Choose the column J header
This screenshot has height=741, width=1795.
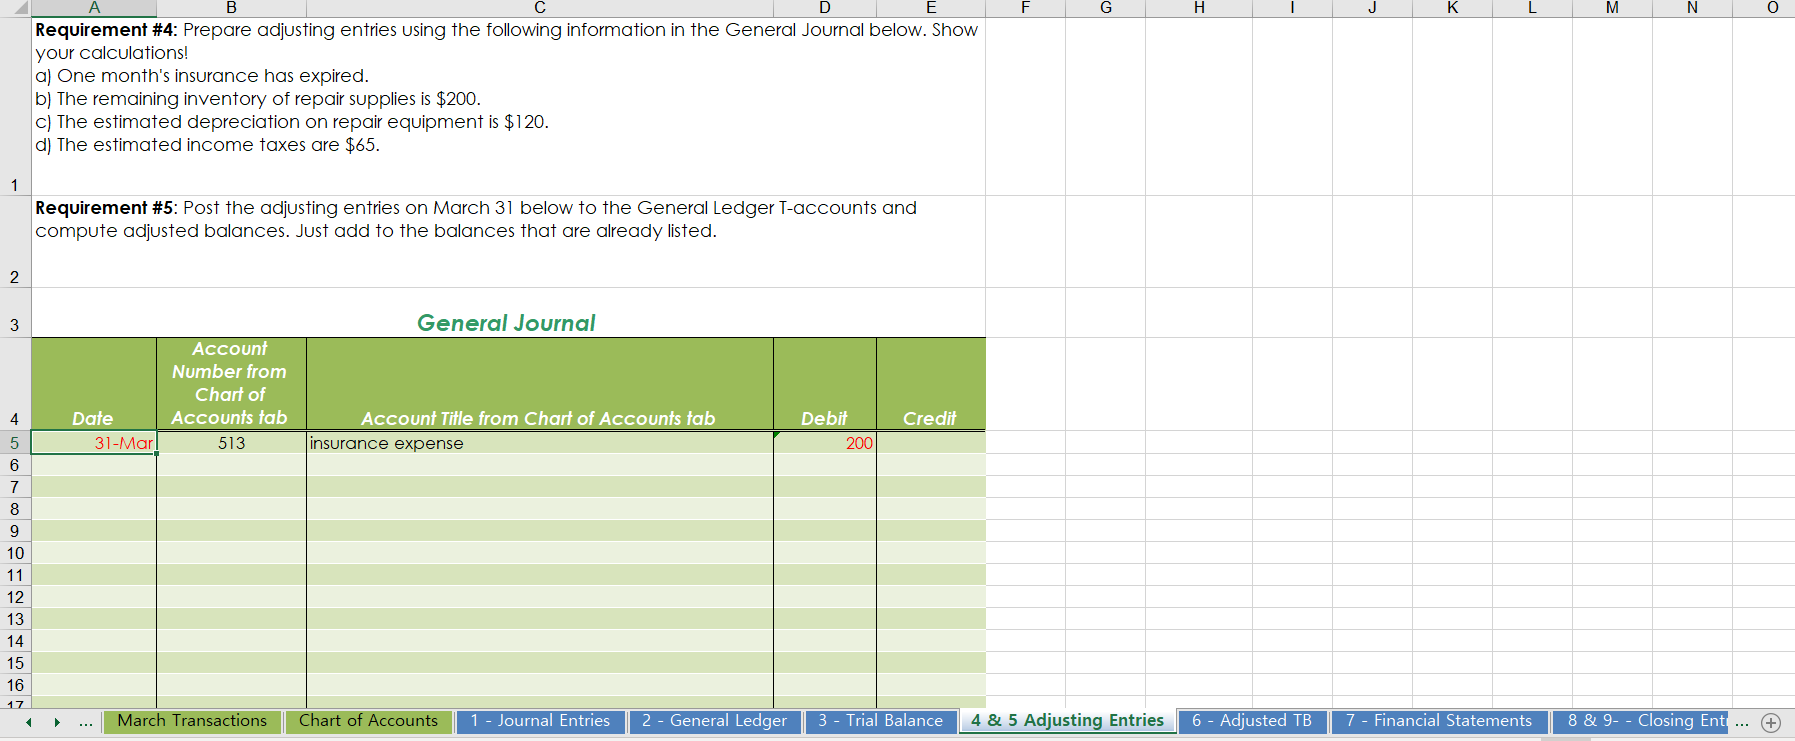point(1372,8)
